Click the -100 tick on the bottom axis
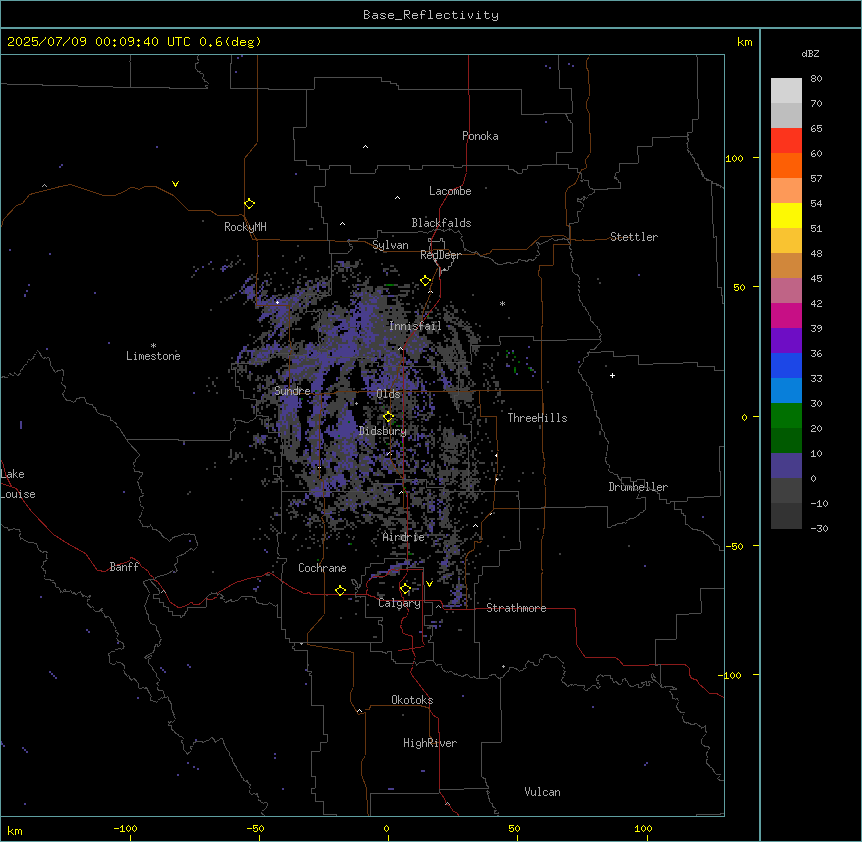Viewport: 862px width, 842px height. pos(125,828)
